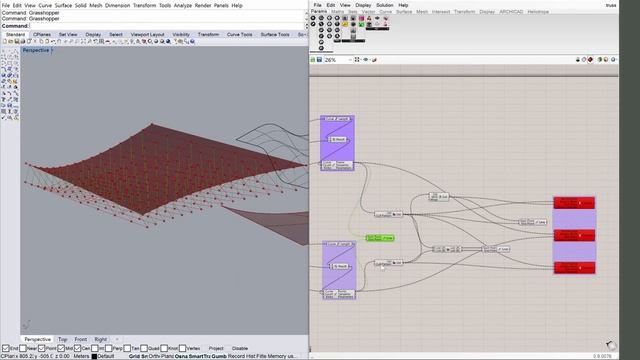Click the Grasshopper eye preview icon
Viewport: 640px width, 360px height.
point(366,60)
